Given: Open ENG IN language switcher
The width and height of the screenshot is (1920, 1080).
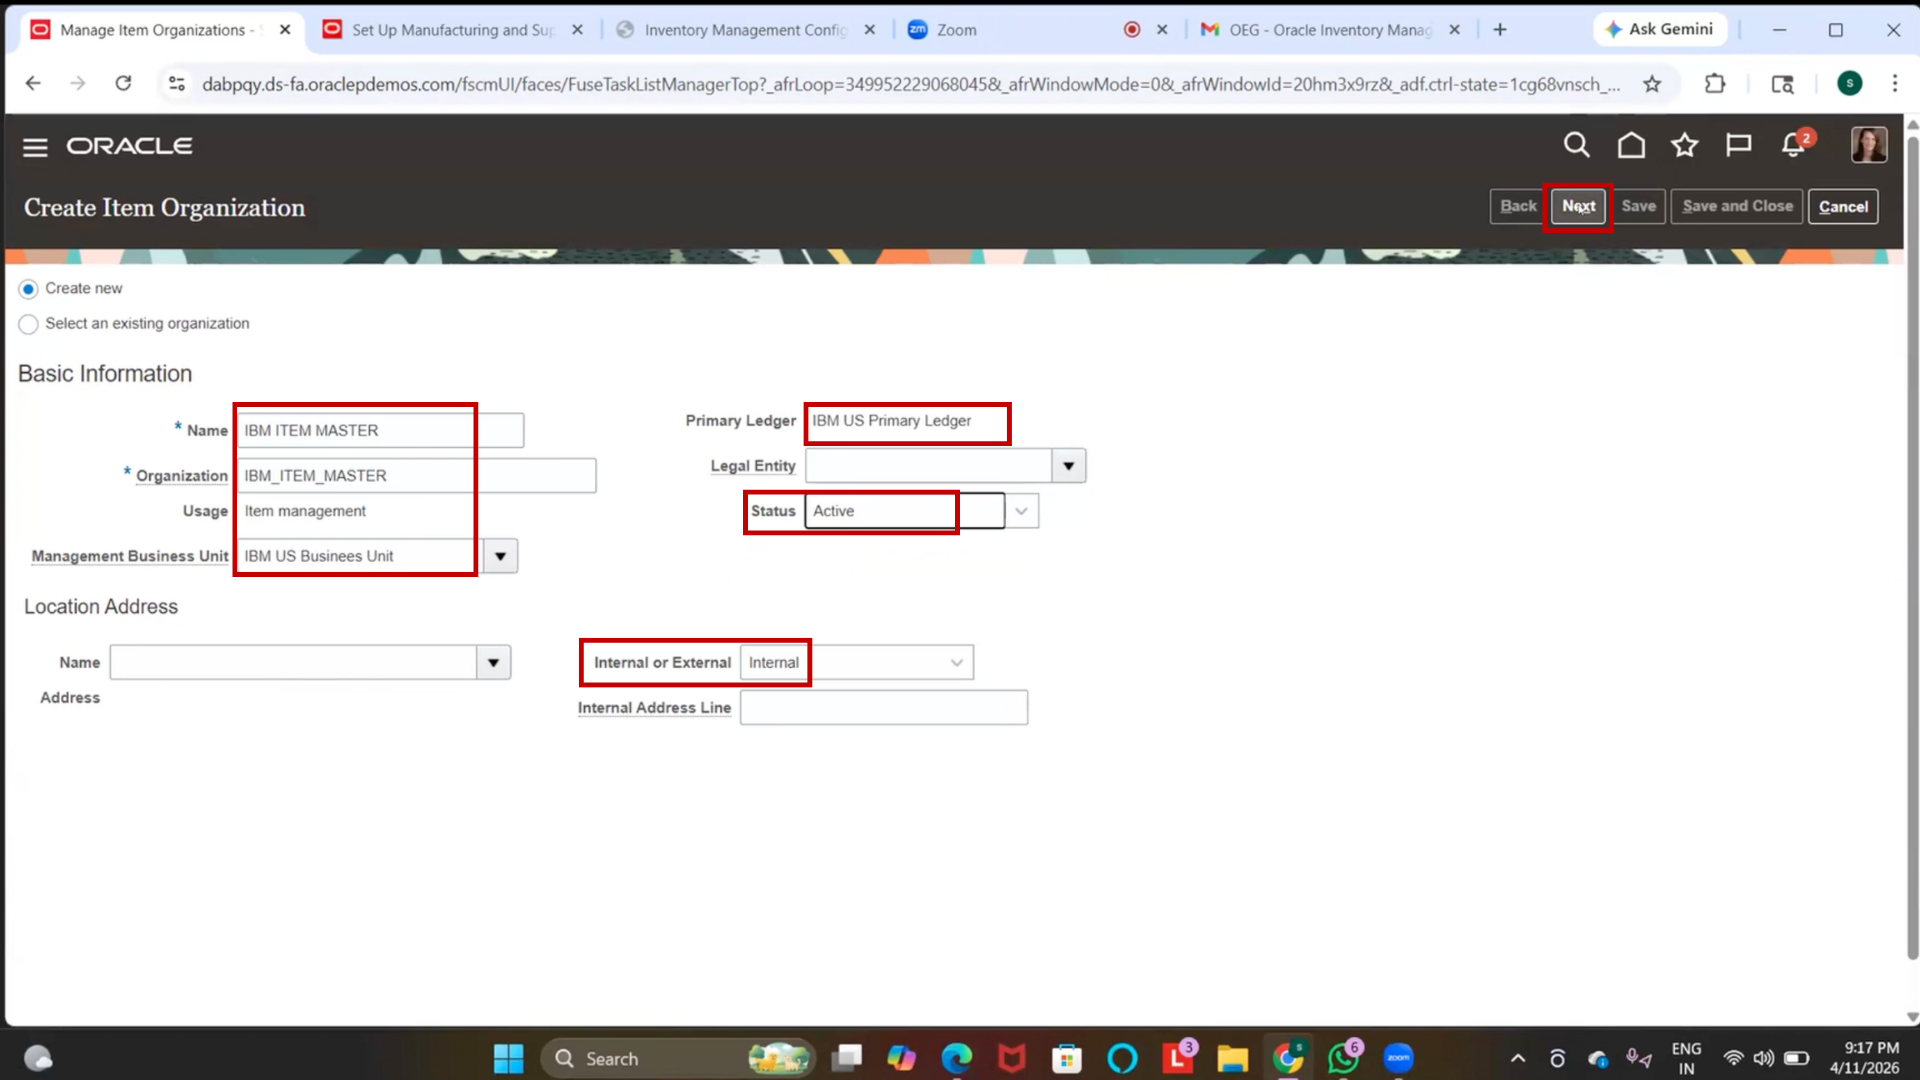Looking at the screenshot, I should coord(1686,1058).
